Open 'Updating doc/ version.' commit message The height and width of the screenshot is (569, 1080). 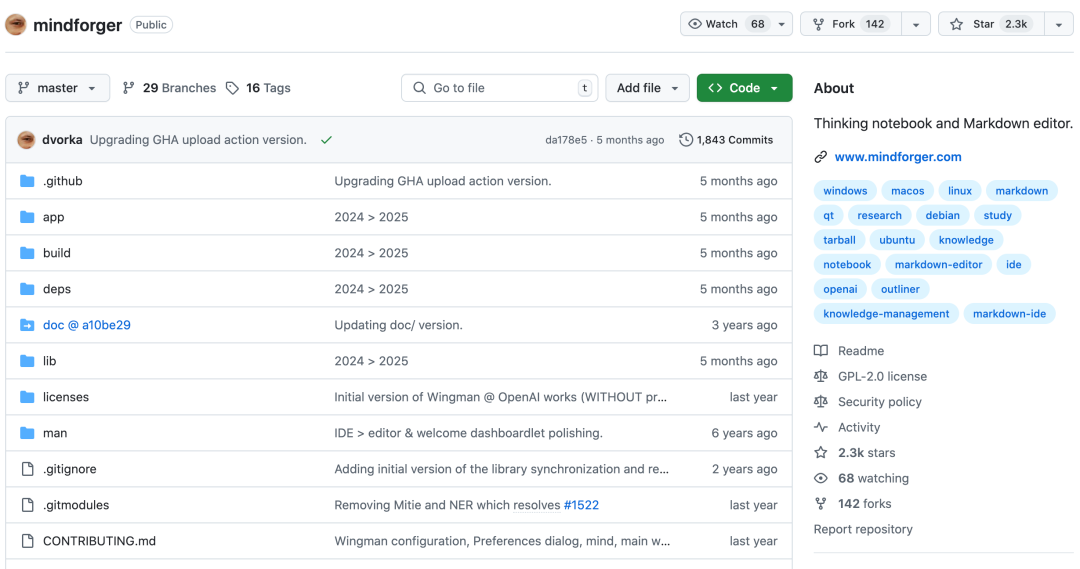click(x=398, y=325)
